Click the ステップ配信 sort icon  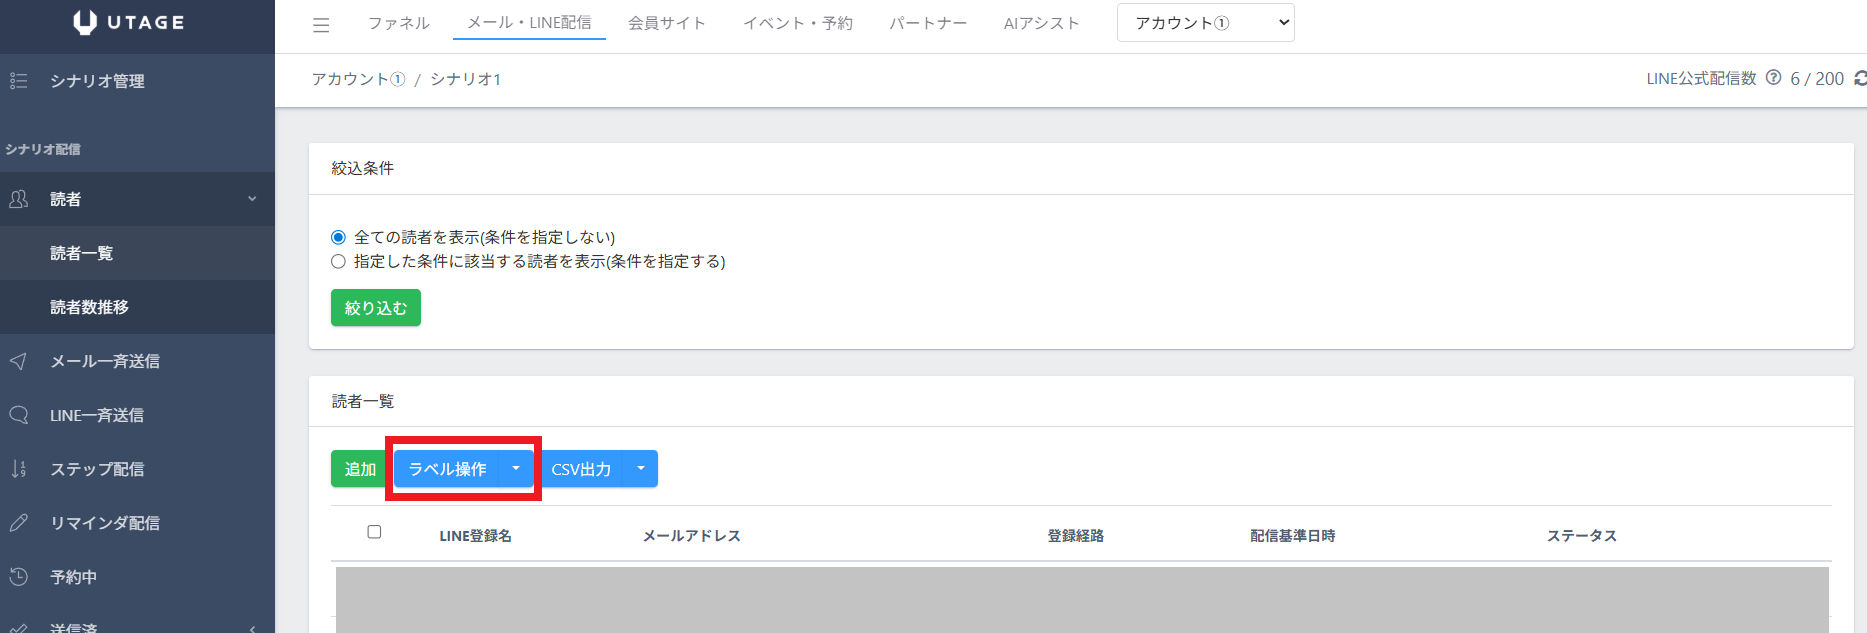18,469
